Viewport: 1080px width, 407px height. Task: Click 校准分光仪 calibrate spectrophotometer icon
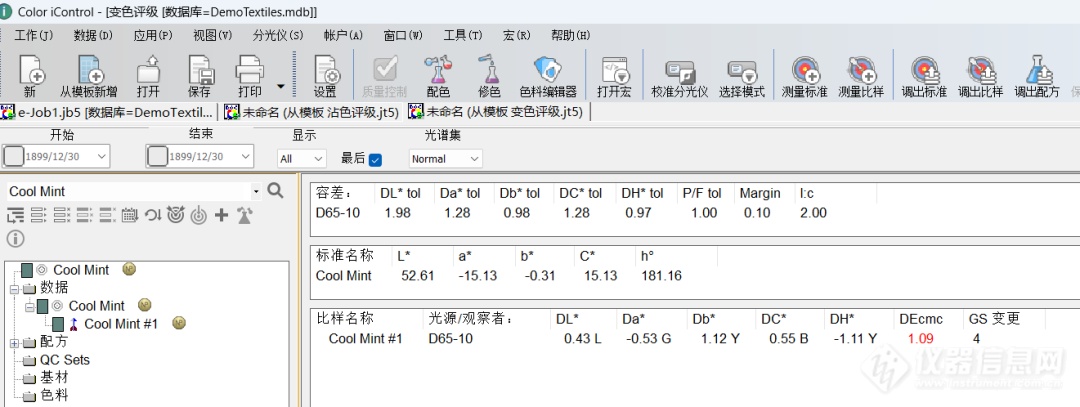[x=680, y=76]
